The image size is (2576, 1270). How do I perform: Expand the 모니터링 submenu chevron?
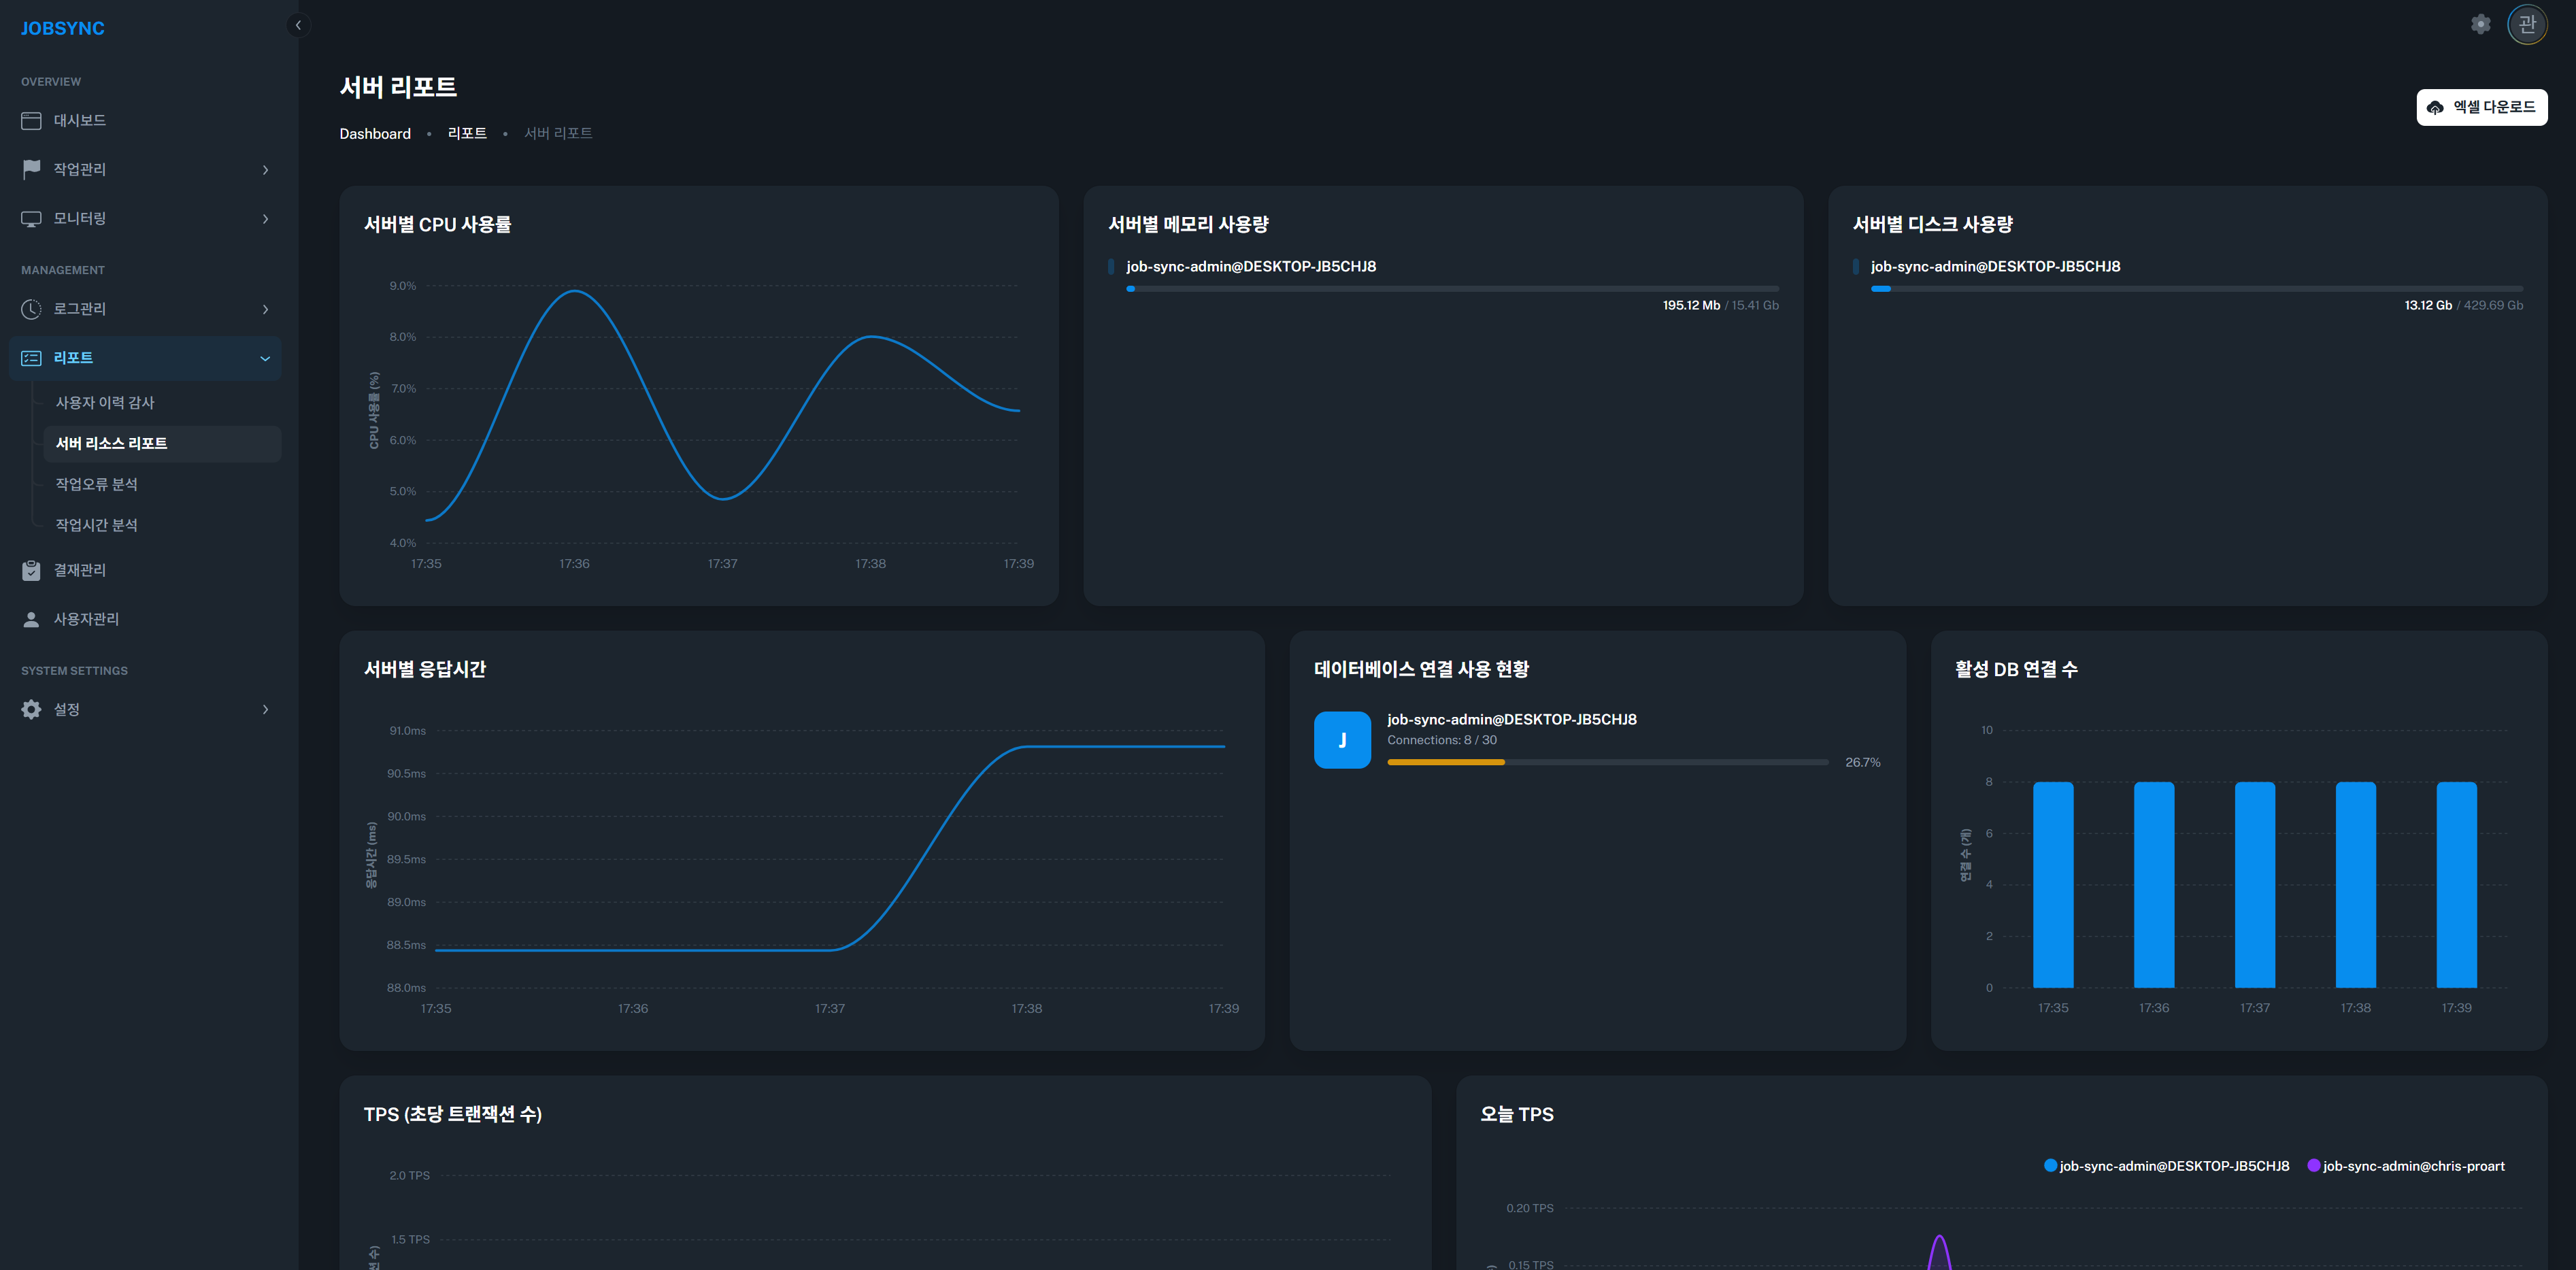click(265, 219)
